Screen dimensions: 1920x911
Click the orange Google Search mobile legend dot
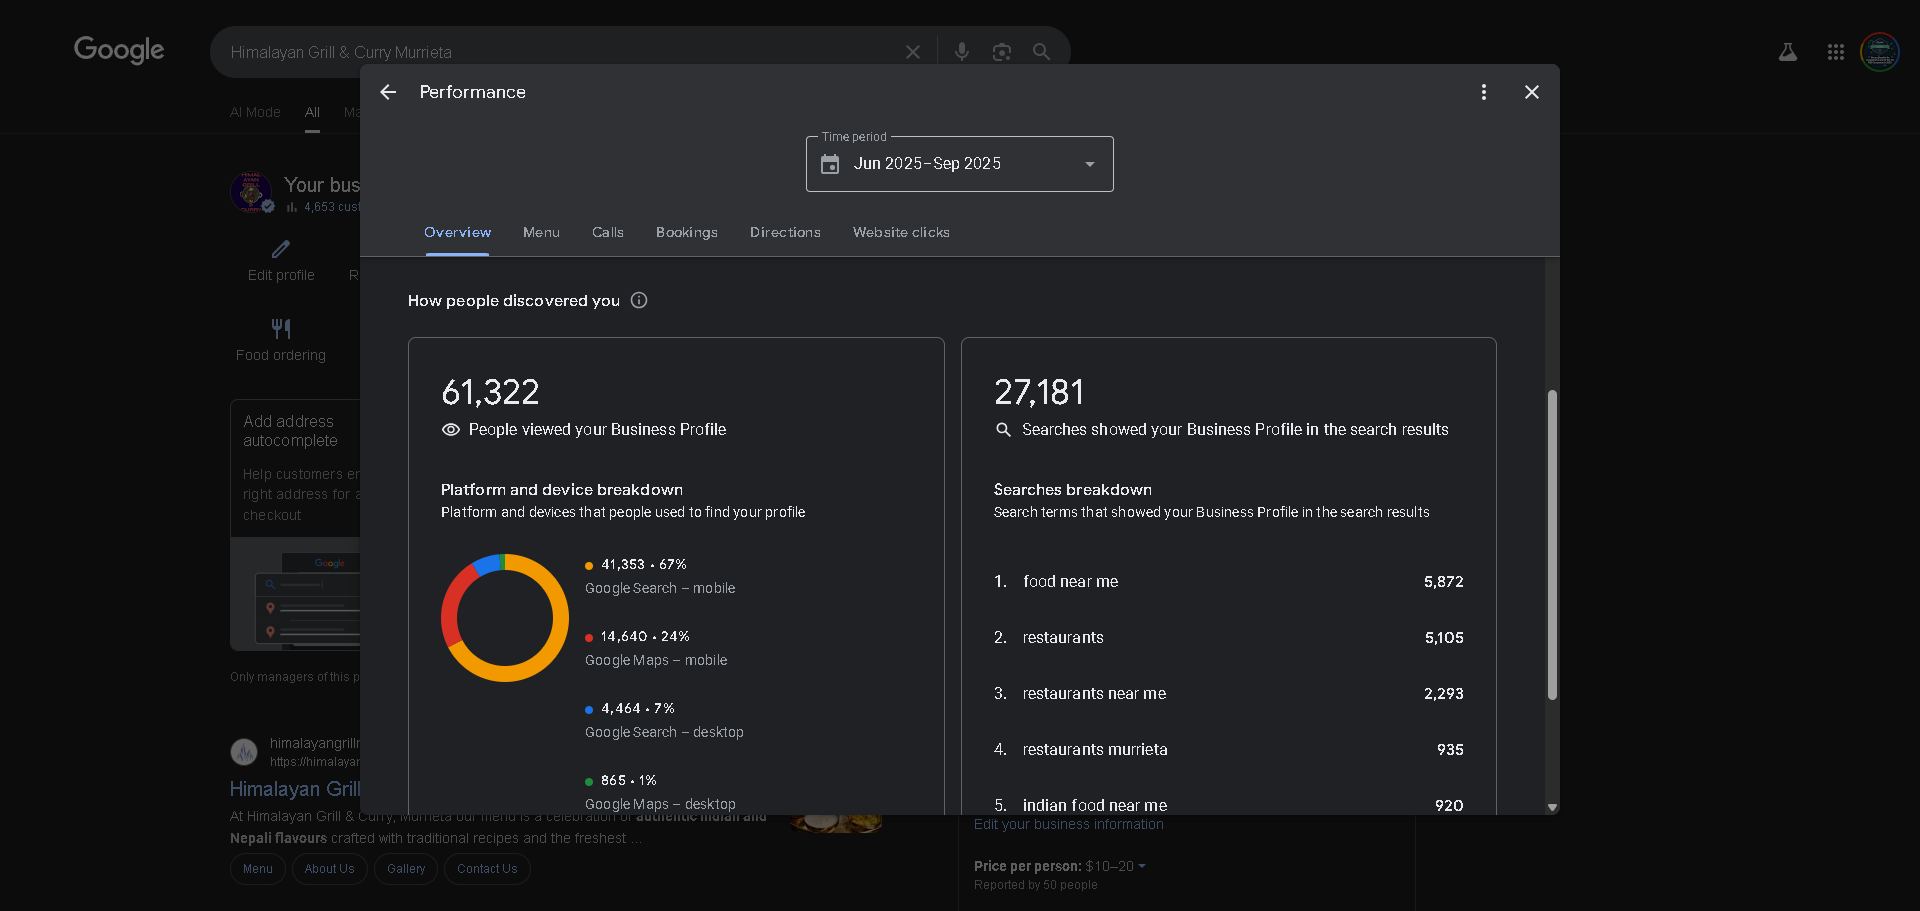point(589,566)
